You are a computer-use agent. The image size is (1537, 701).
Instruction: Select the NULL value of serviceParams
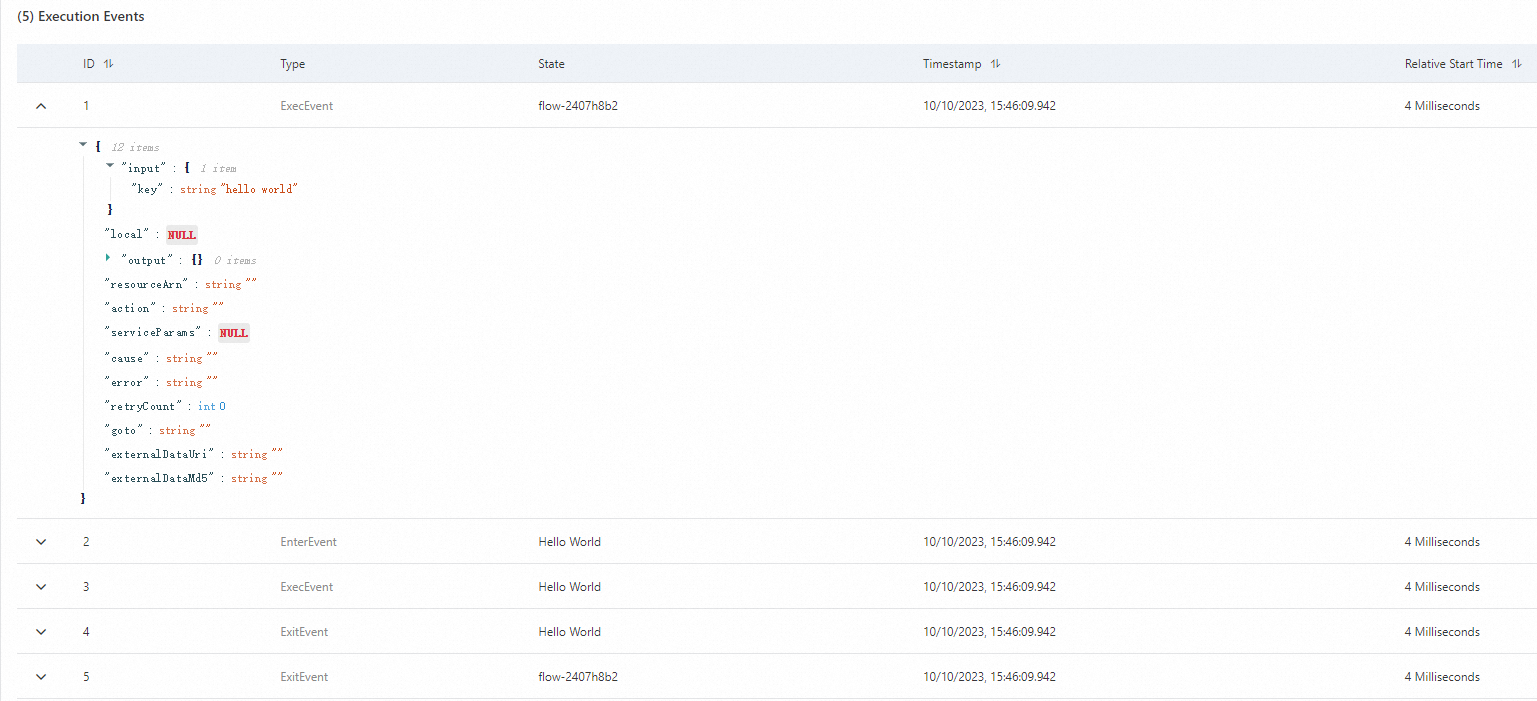[x=233, y=332]
